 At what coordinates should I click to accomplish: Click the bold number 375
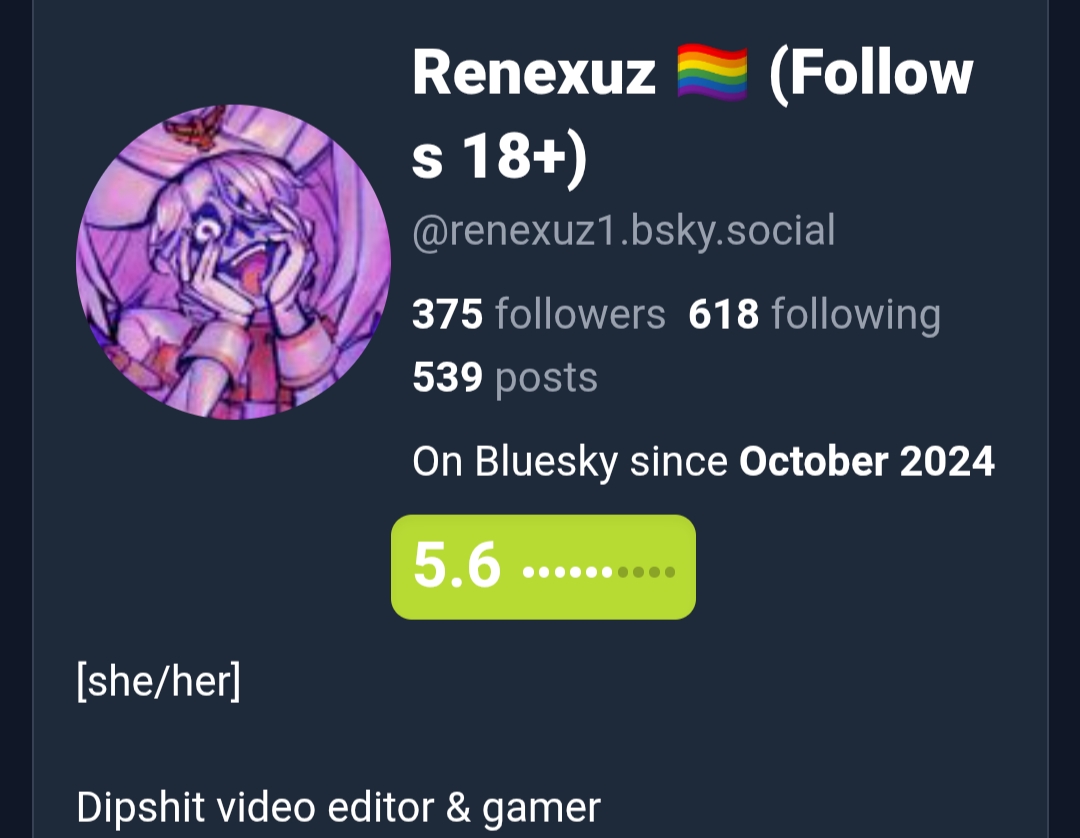(x=447, y=315)
